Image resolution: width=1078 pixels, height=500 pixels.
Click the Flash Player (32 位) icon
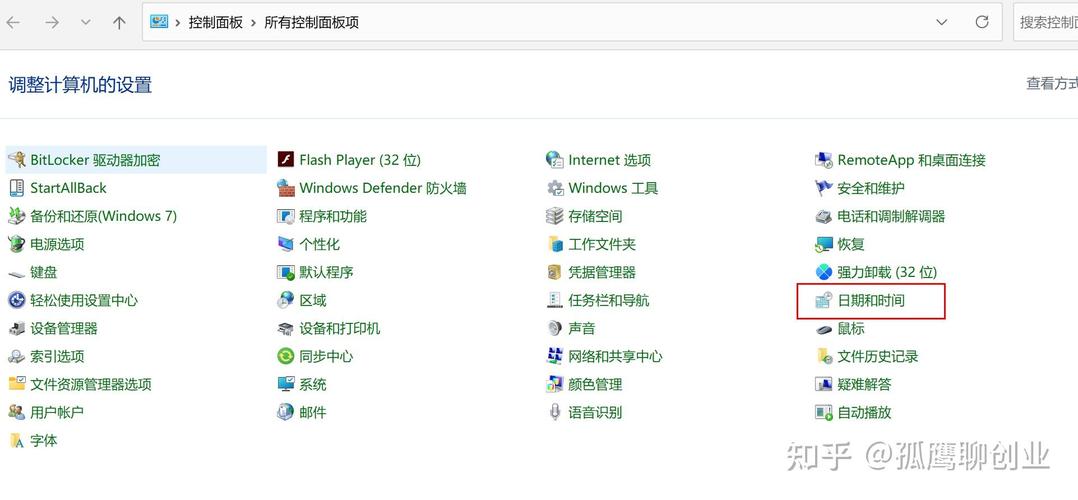(x=285, y=160)
